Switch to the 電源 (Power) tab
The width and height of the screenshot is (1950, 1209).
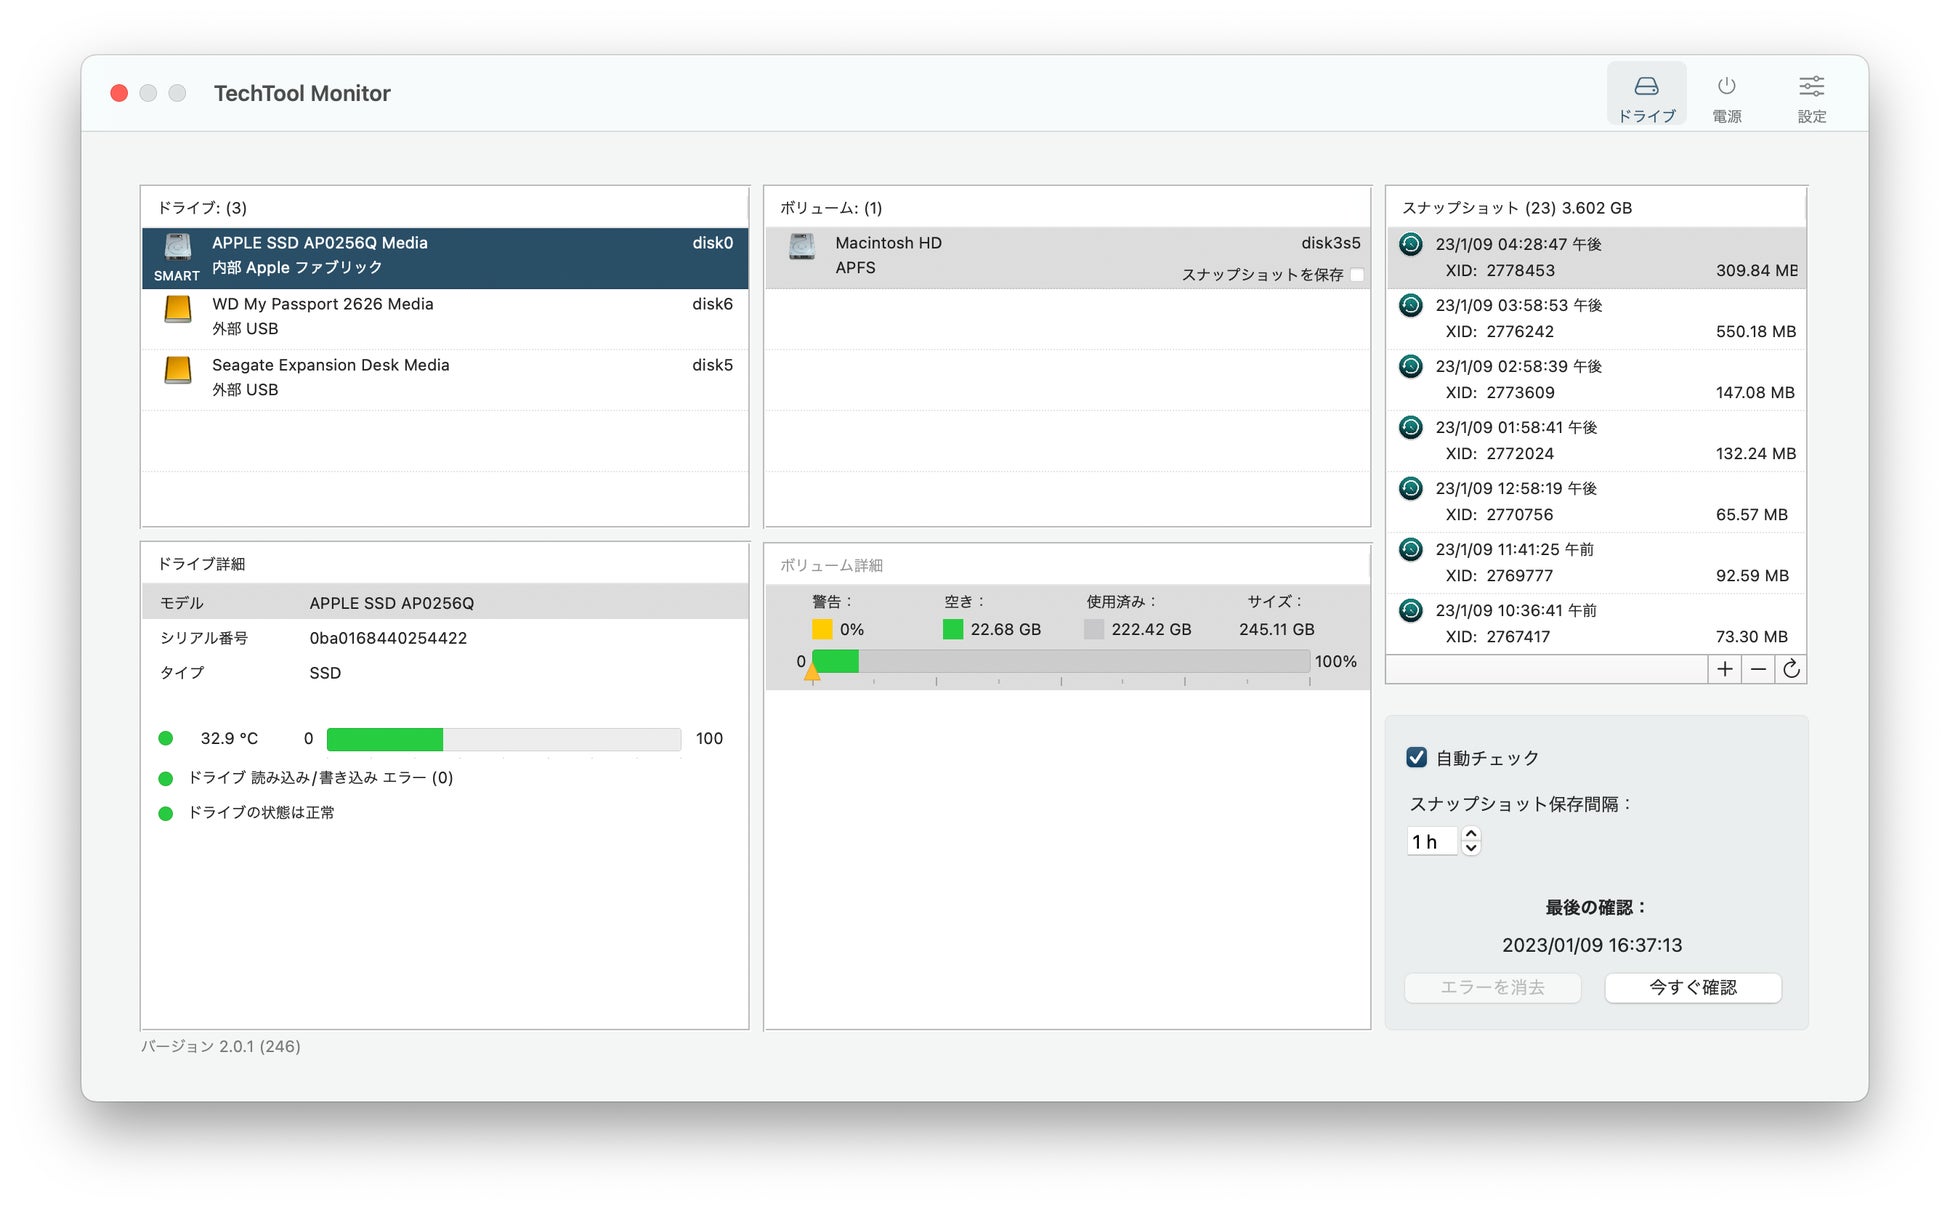tap(1726, 95)
